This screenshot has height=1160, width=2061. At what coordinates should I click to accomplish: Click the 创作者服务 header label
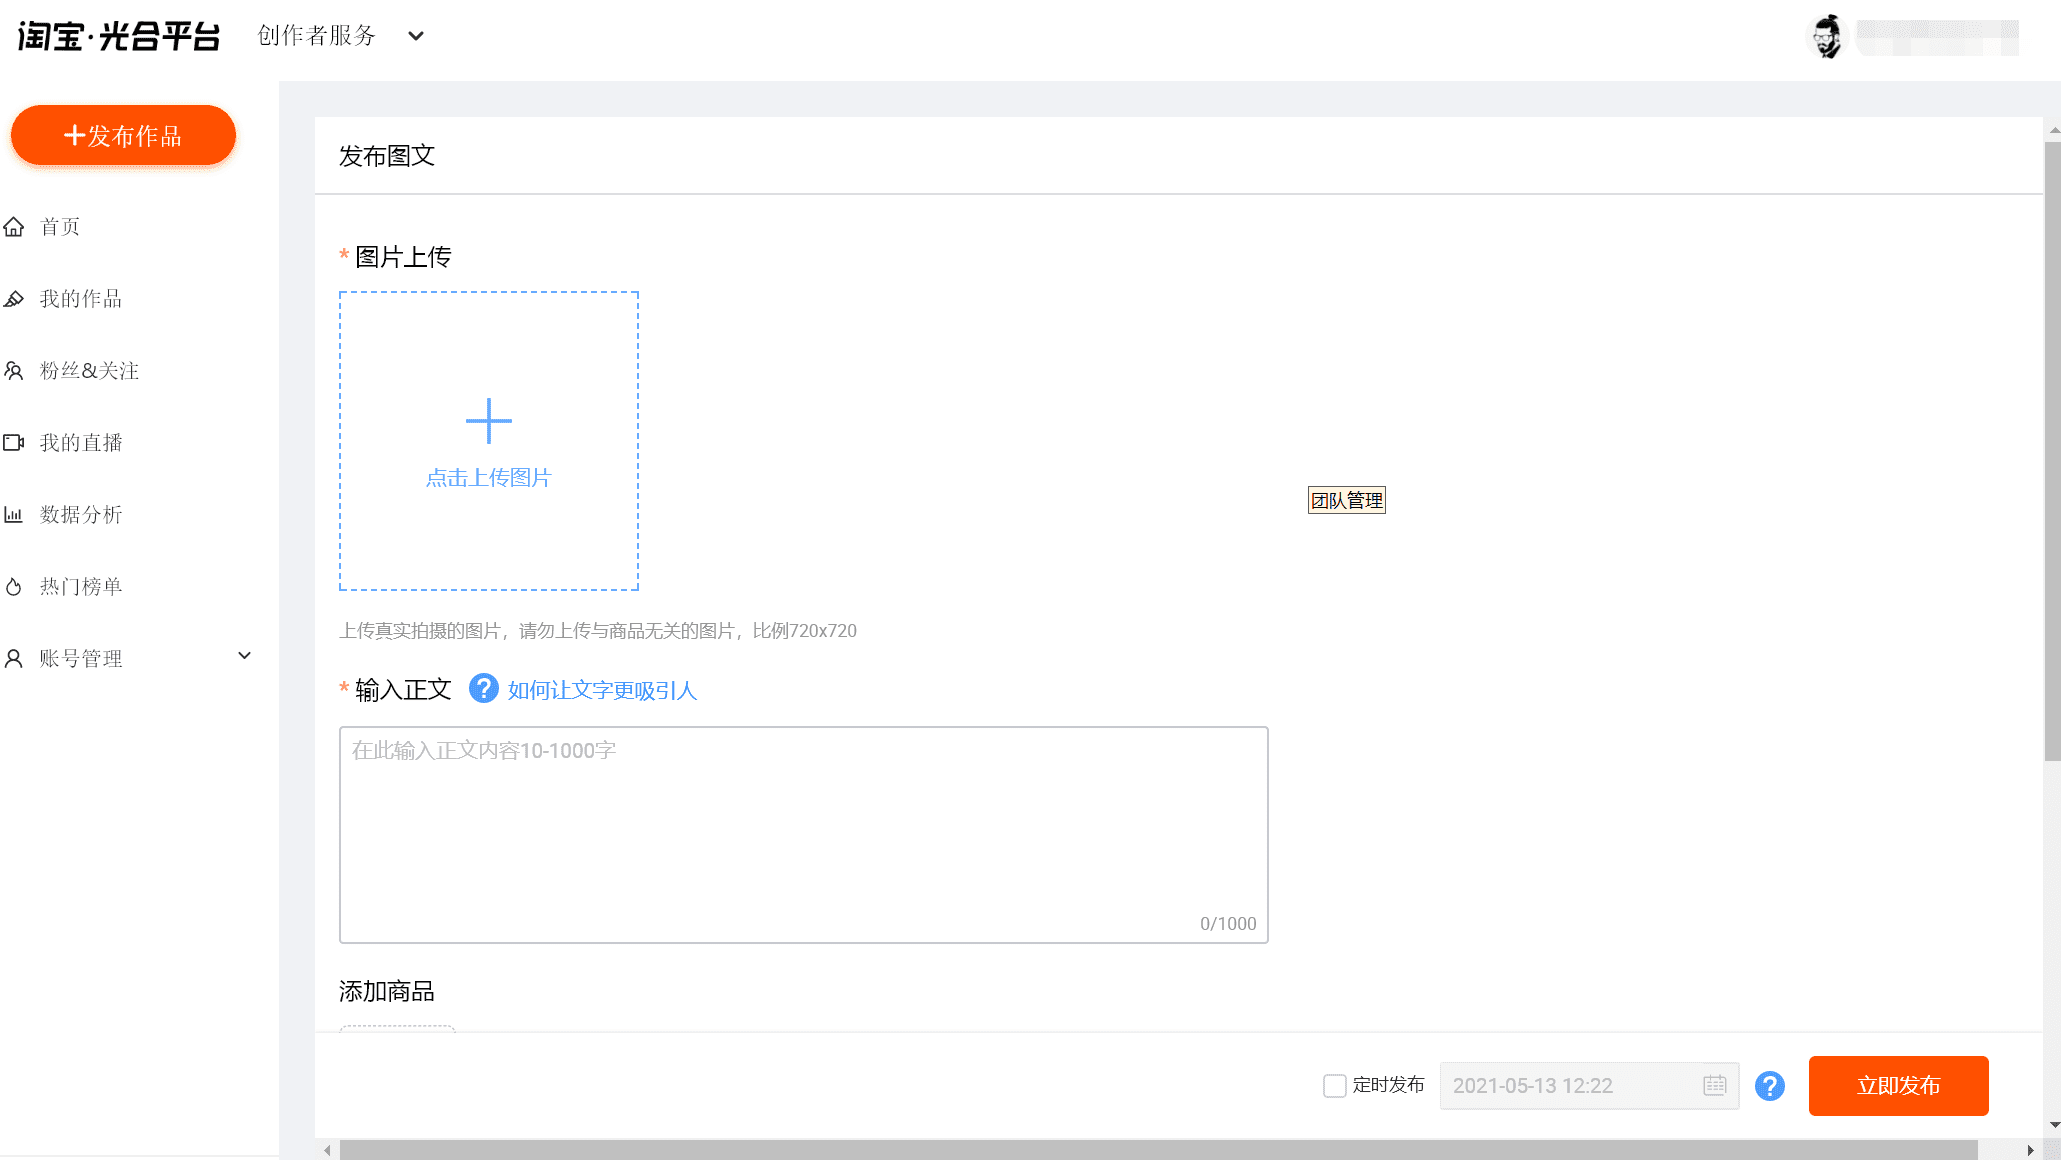click(316, 36)
